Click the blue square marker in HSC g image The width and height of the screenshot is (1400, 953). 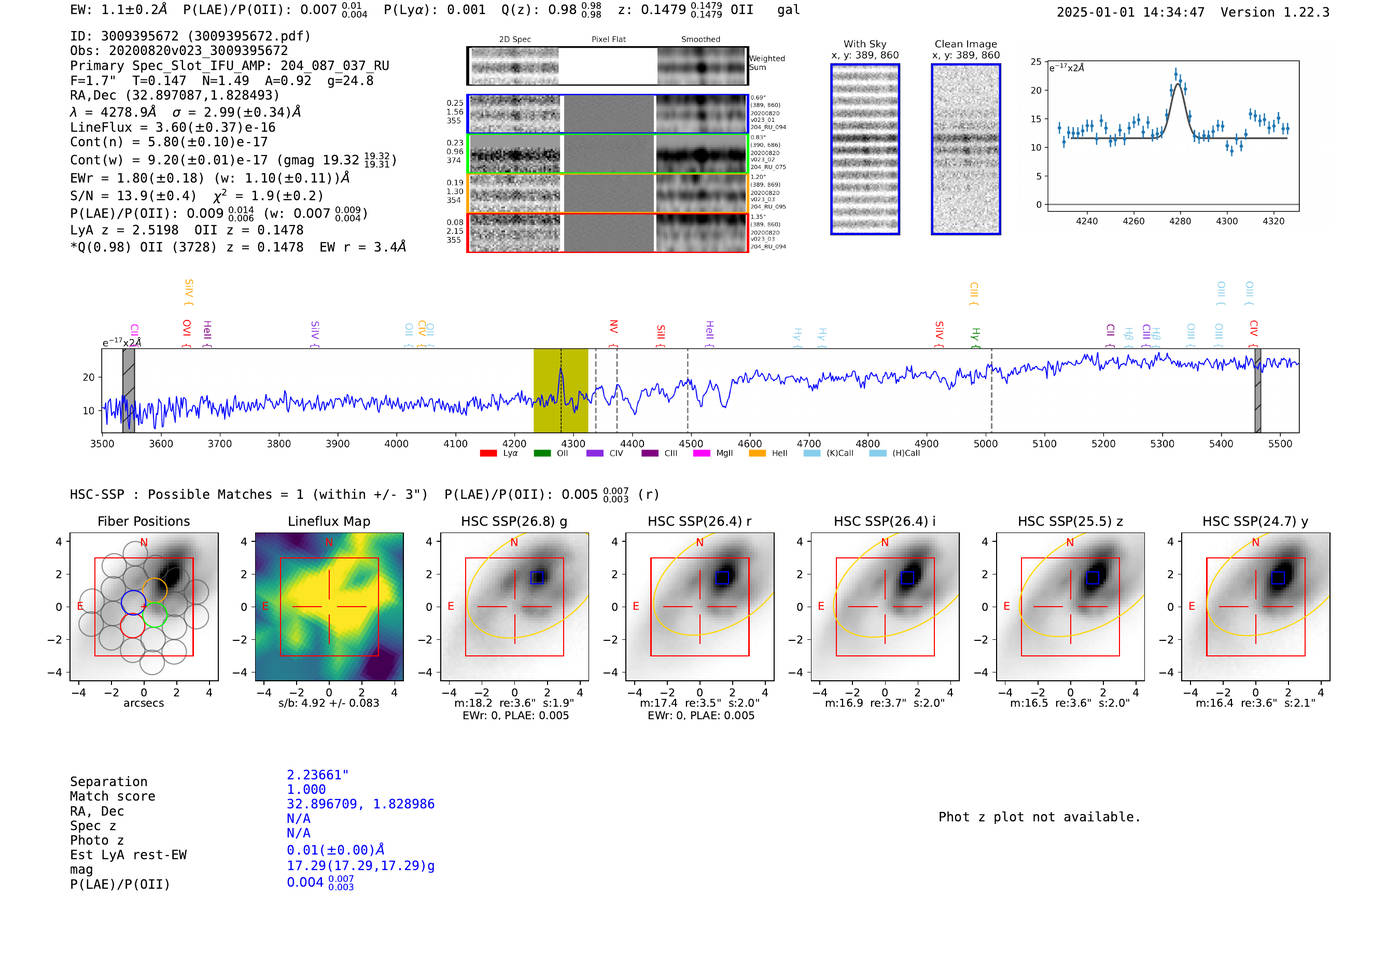[537, 577]
